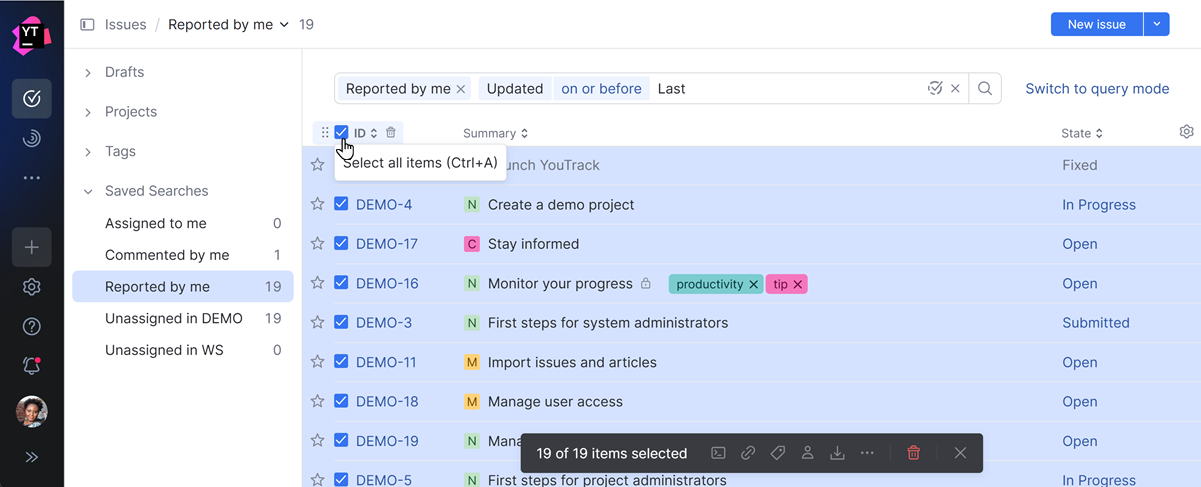Toggle the select all items checkbox

341,132
